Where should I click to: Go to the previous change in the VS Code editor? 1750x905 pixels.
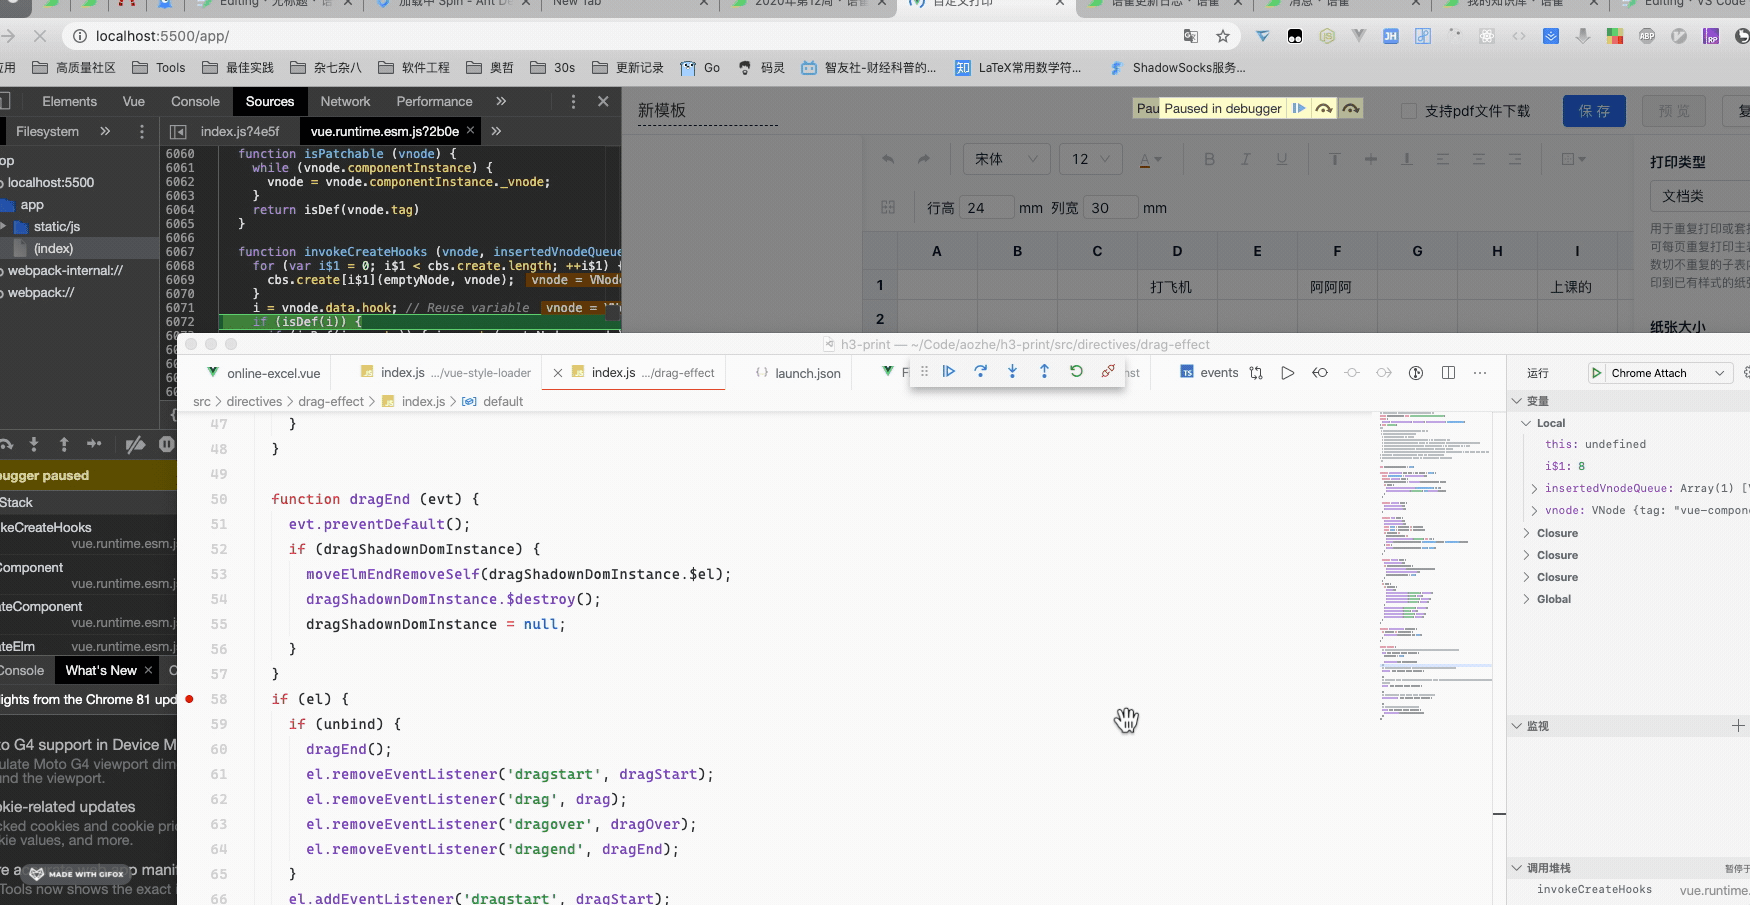[1320, 373]
